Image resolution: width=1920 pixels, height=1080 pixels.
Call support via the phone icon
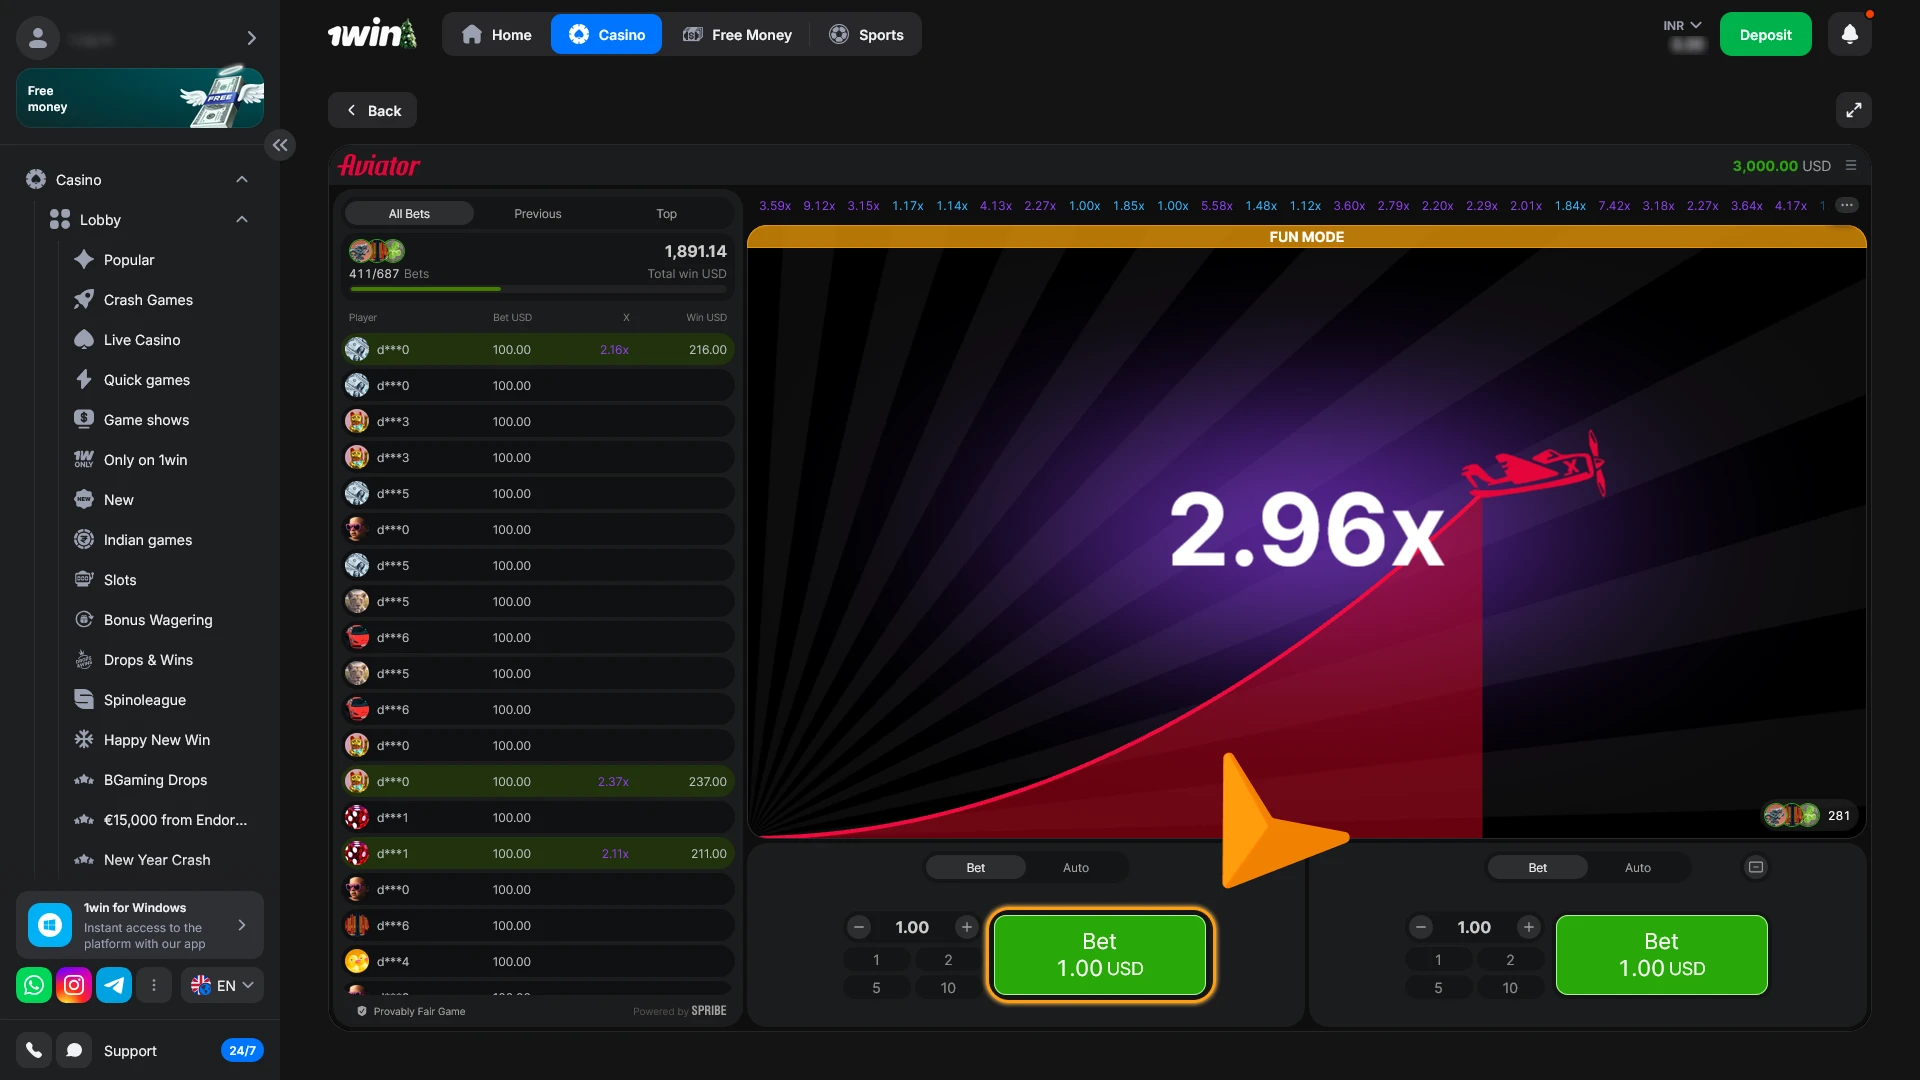tap(33, 1050)
